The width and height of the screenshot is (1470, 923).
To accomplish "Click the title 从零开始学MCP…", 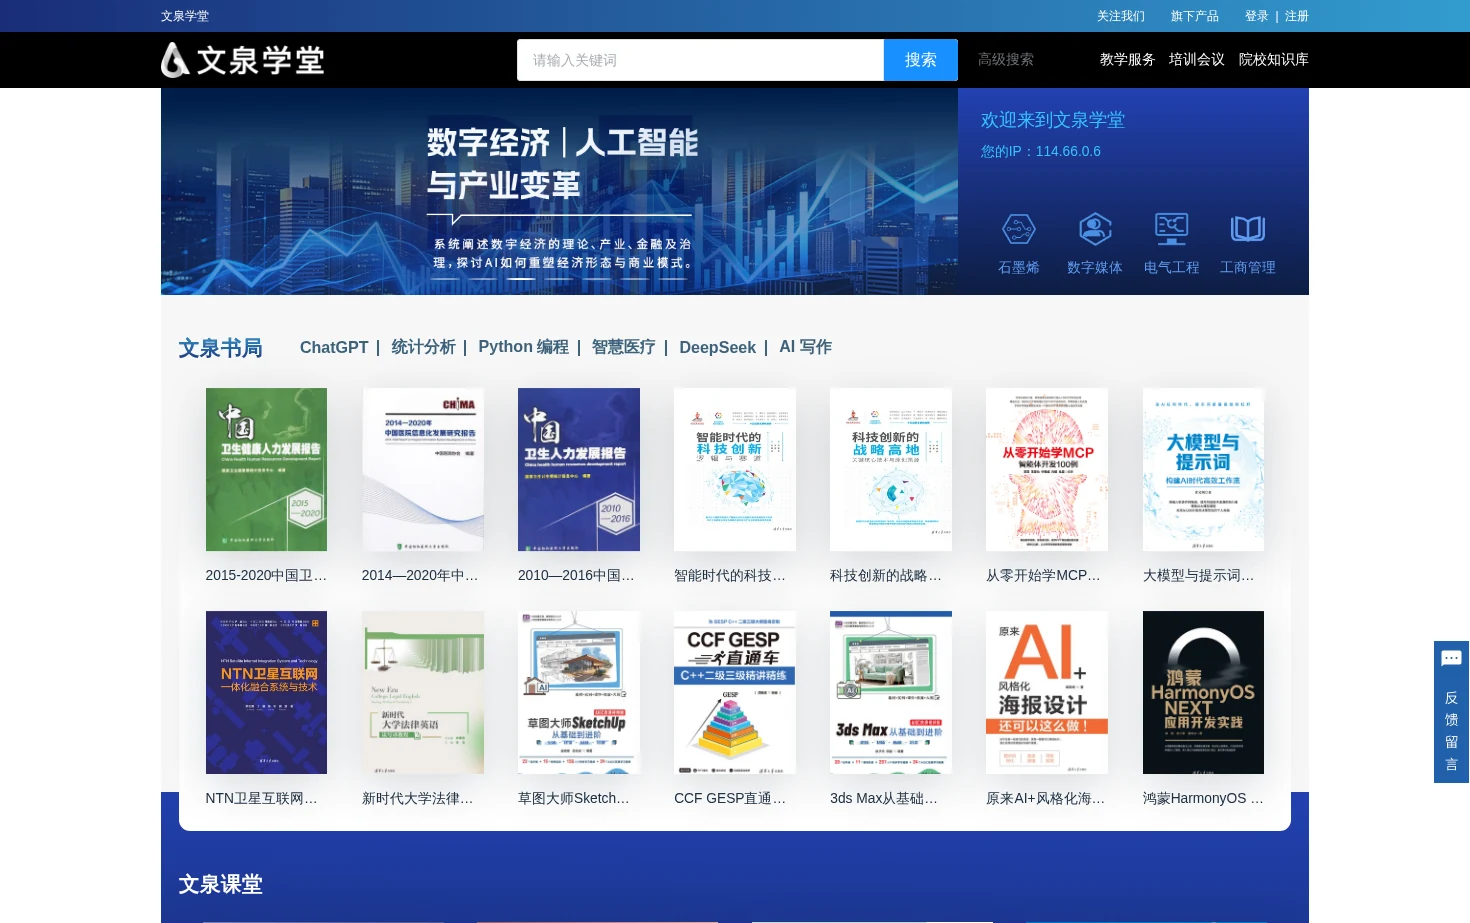I will coord(1043,575).
